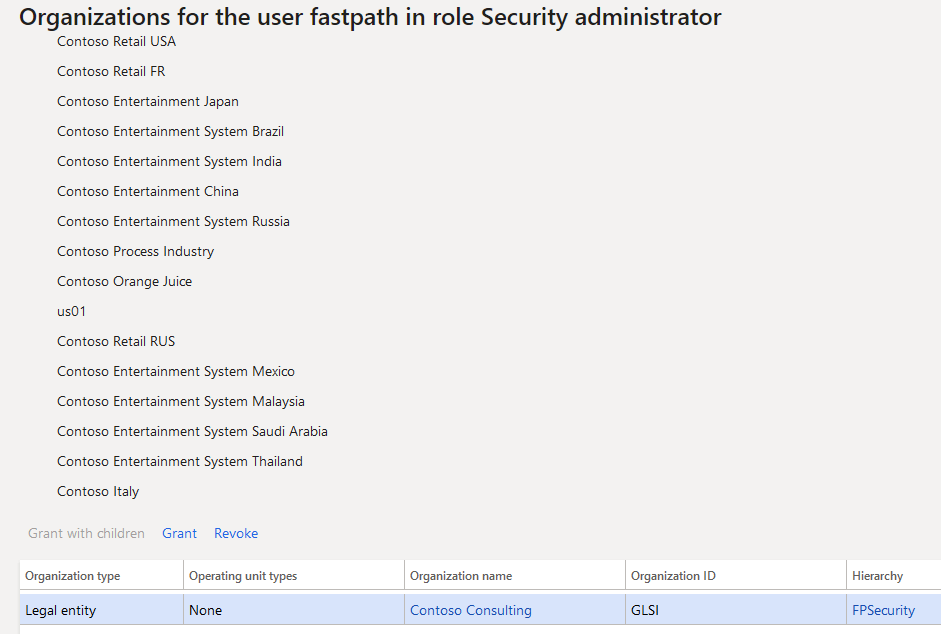
Task: Select the Legal entity grid row
Action: pyautogui.click(x=480, y=610)
